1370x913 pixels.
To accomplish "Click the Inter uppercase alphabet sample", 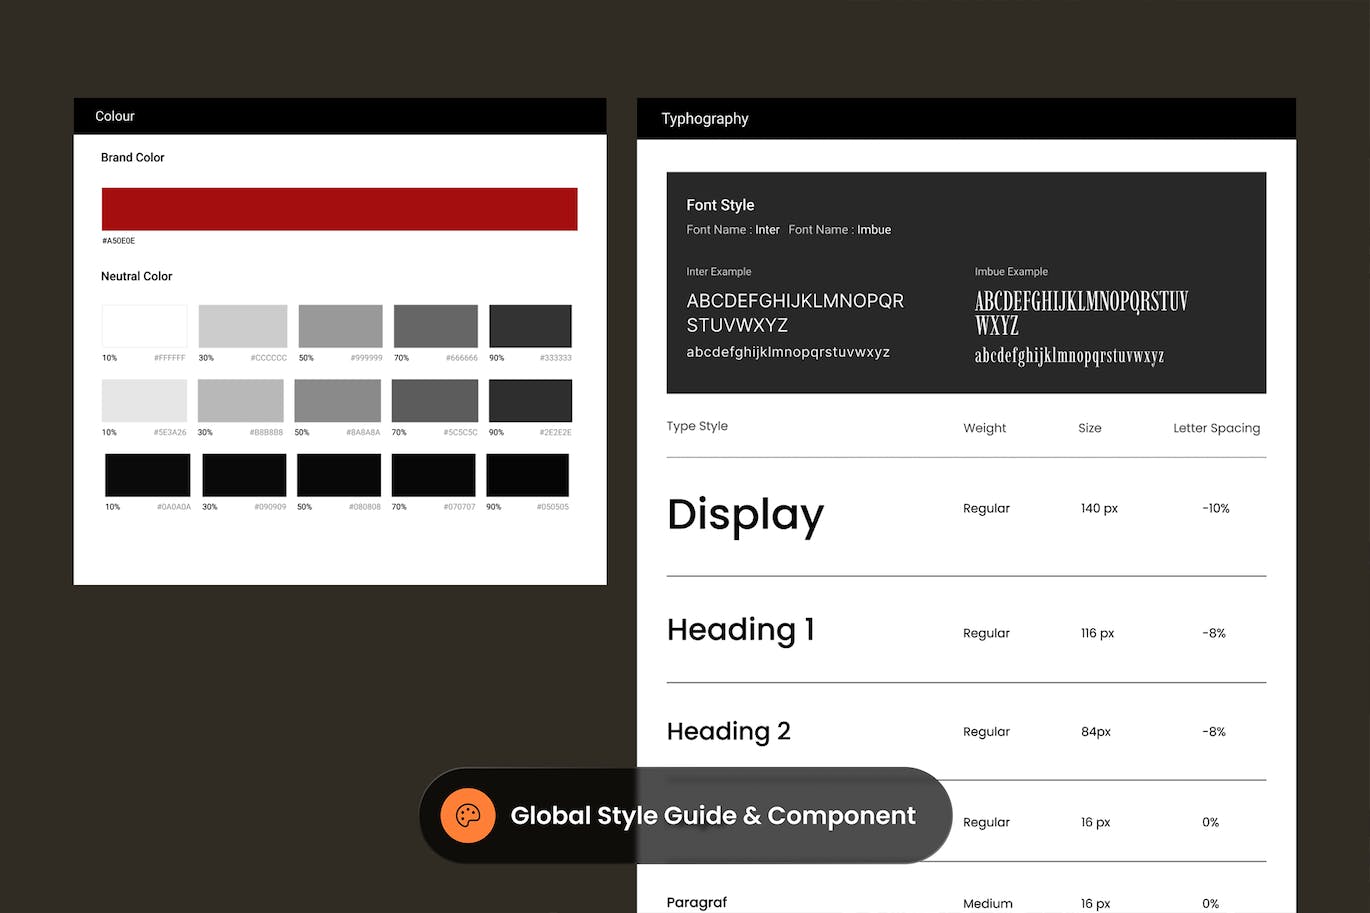I will 795,313.
